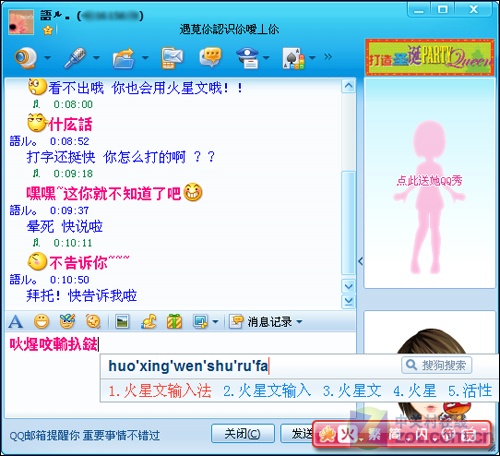
Task: Click the signature text in title bar
Action: tap(229, 29)
